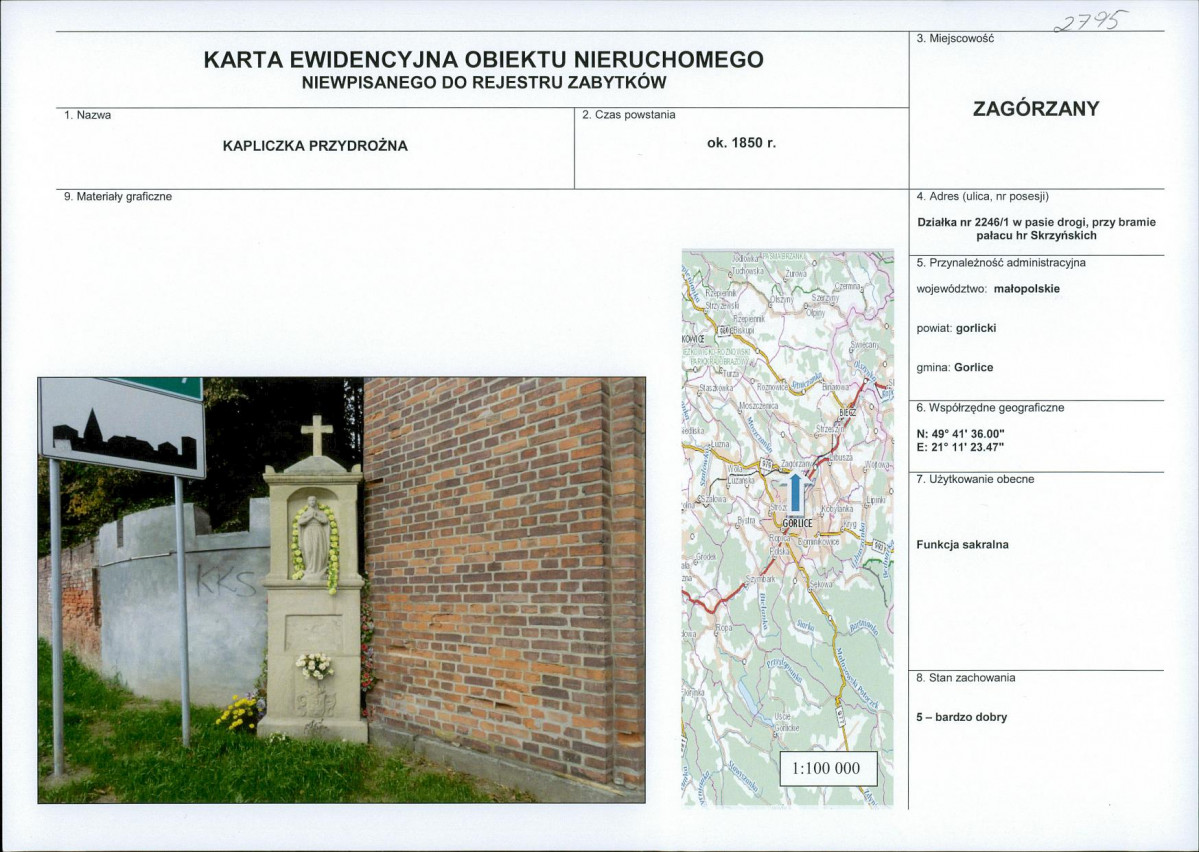Click the powiat value 'gorlicki'
Screen dimensions: 1199x852
(976, 329)
